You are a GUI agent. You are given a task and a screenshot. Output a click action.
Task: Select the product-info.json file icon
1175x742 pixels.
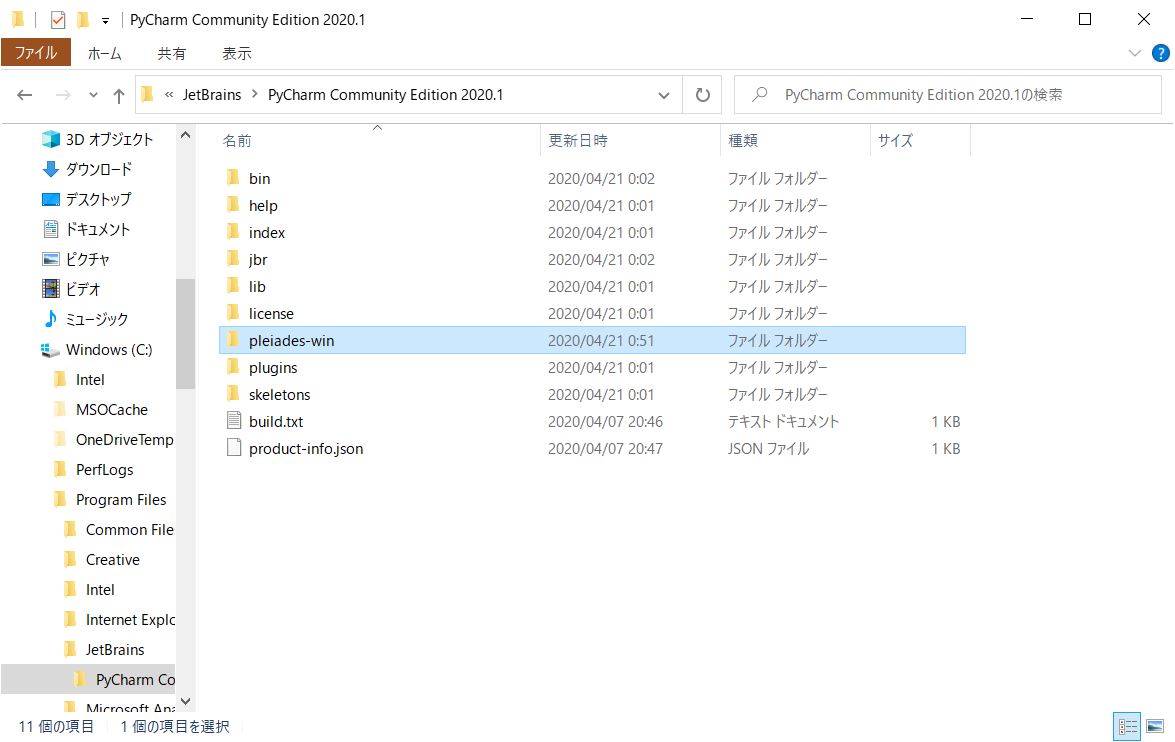(x=234, y=447)
